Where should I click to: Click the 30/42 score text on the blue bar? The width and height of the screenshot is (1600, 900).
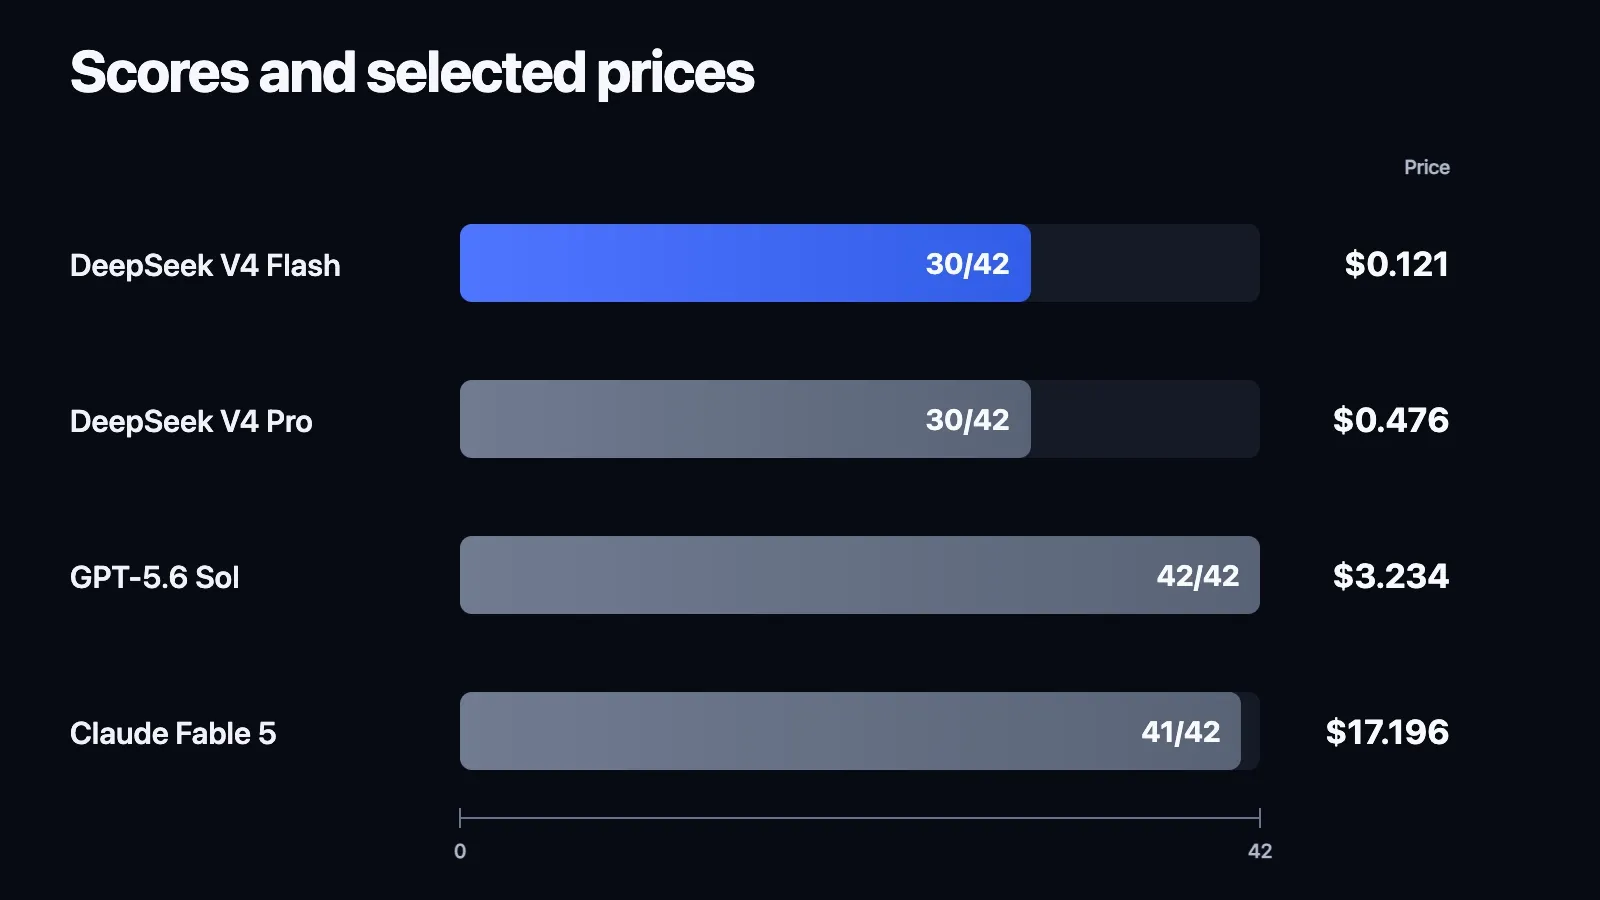point(967,264)
